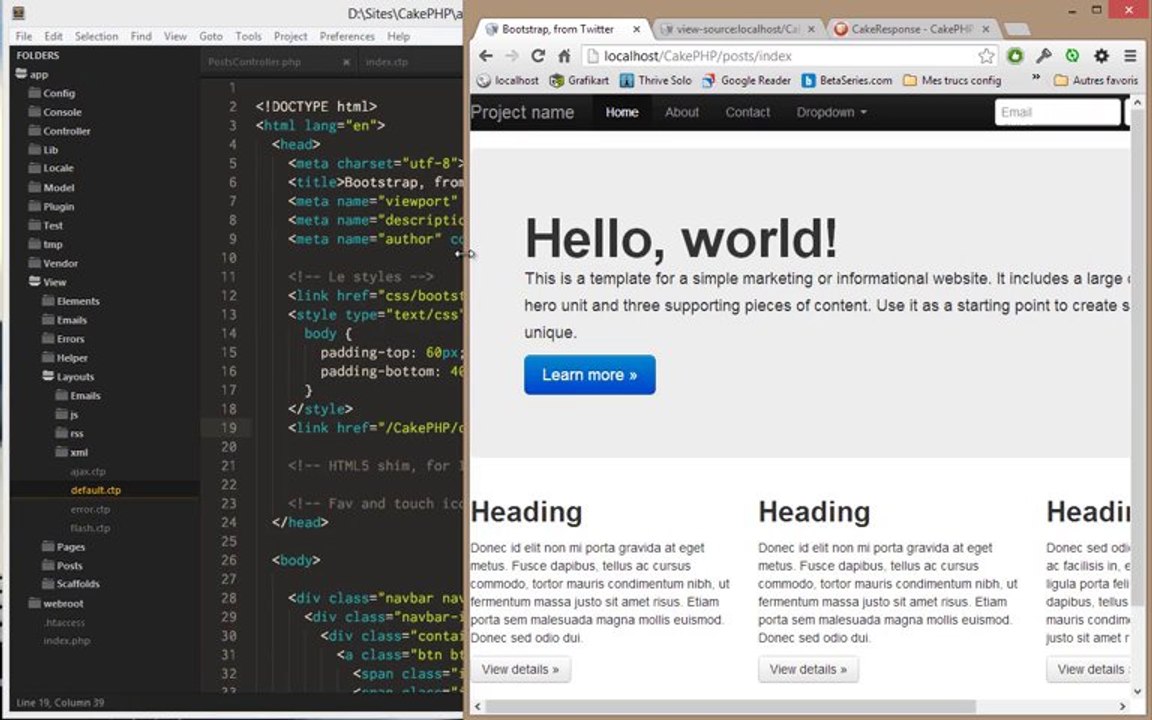Open Edit menu in Sublime Text
The width and height of the screenshot is (1152, 720).
(53, 36)
